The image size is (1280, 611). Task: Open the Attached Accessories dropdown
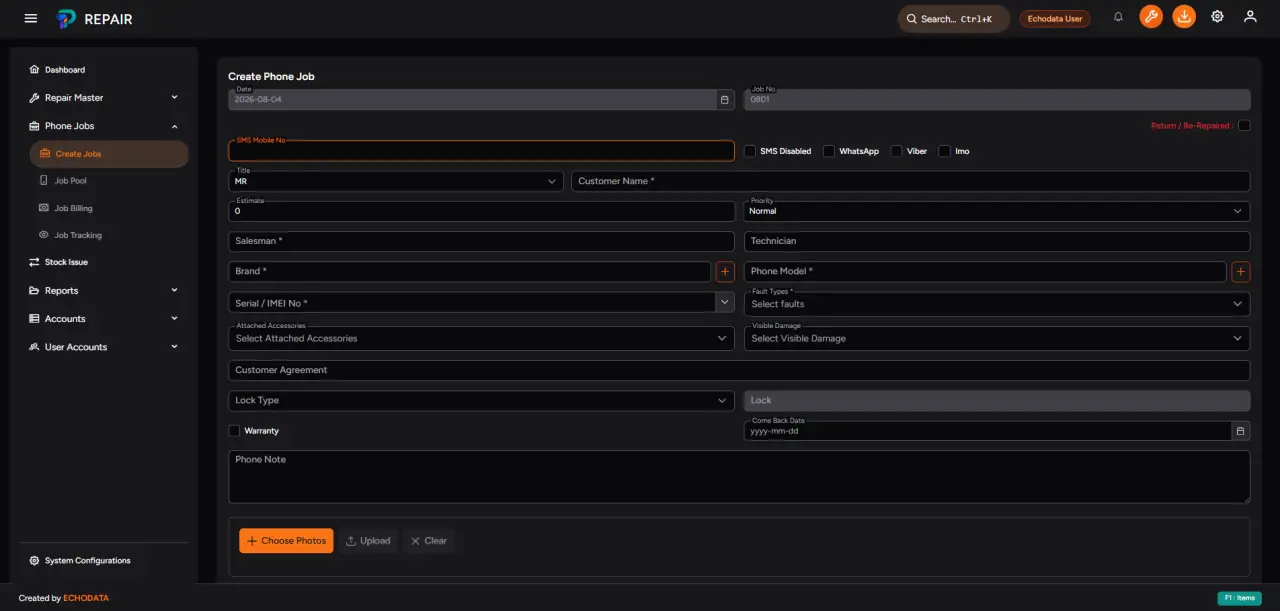click(481, 338)
